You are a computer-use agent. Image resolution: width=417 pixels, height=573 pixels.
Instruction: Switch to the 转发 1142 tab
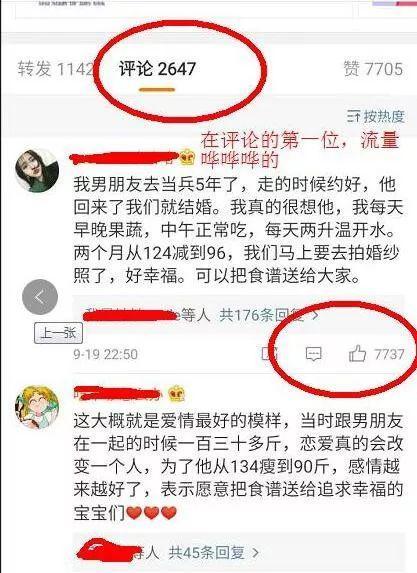pyautogui.click(x=55, y=69)
